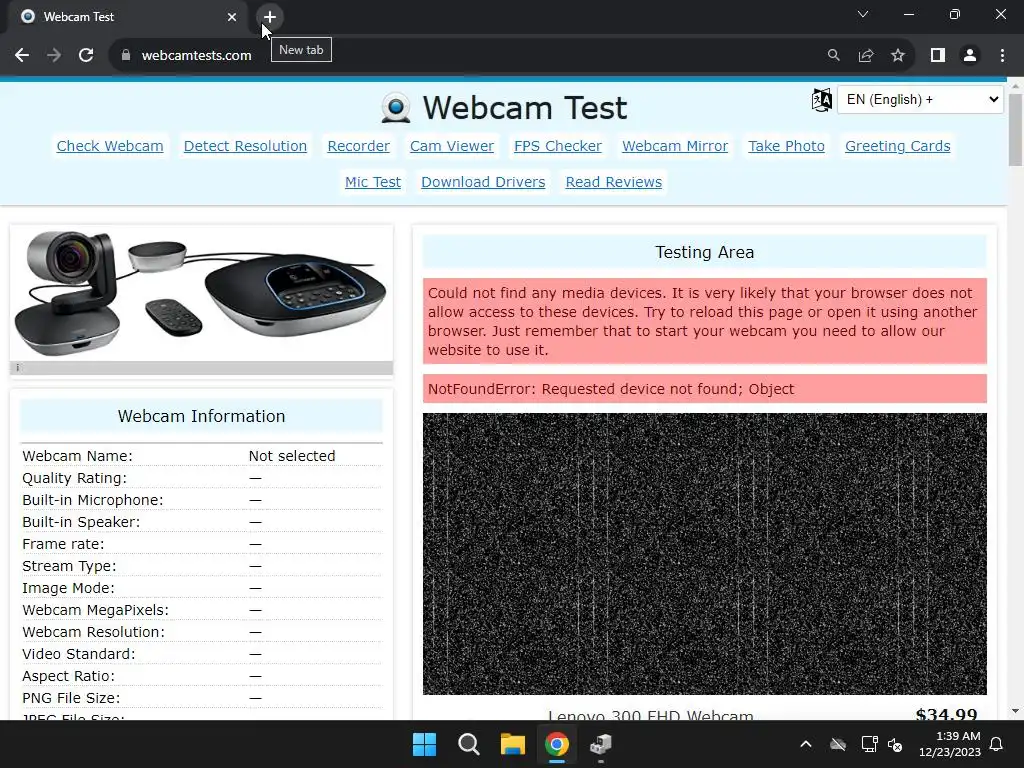
Task: Close the Webcam Test tab
Action: tap(232, 17)
